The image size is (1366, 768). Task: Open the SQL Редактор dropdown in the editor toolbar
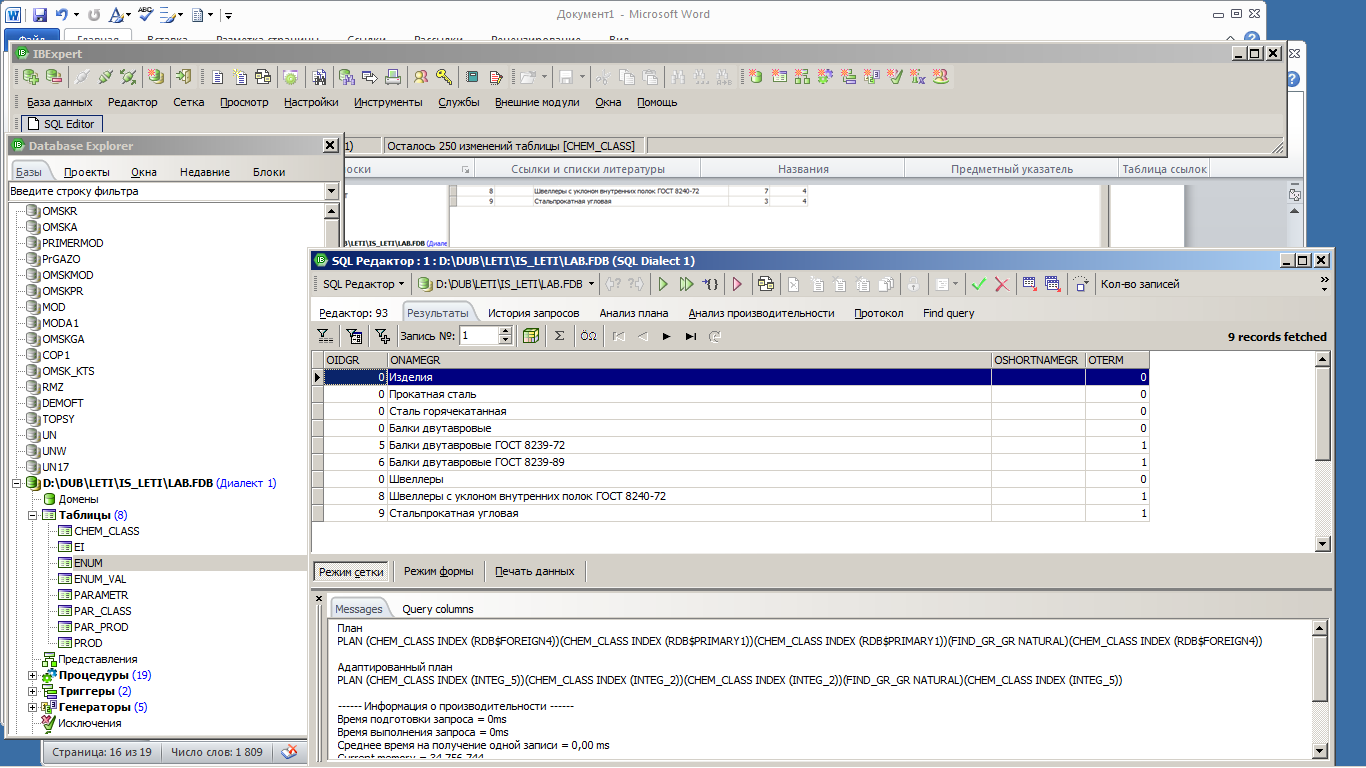(x=363, y=284)
